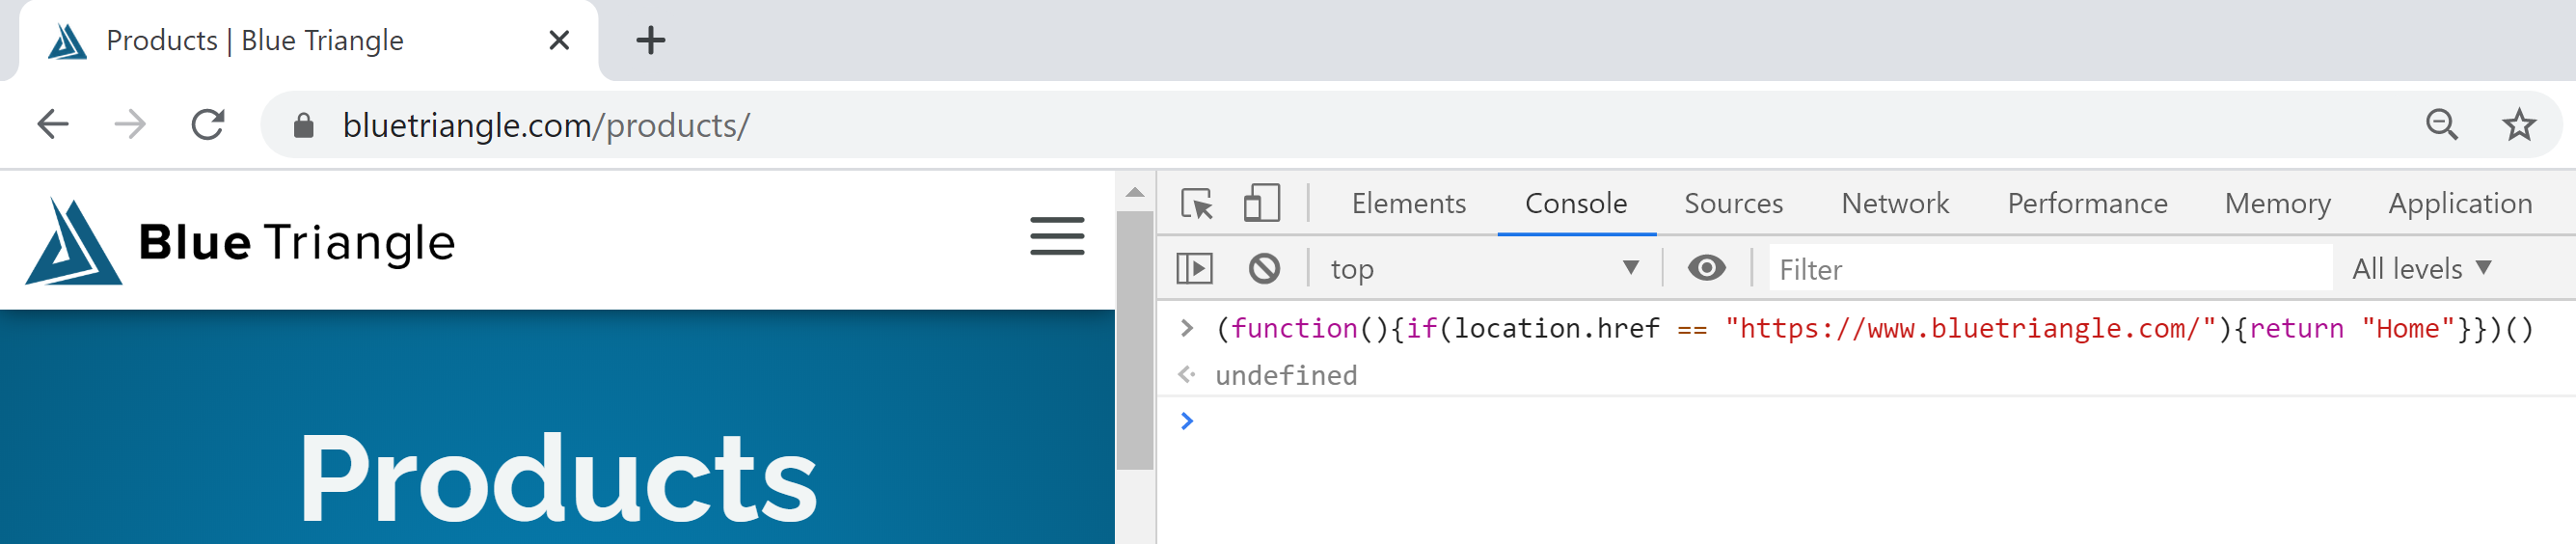The image size is (2576, 544).
Task: Open the Network panel
Action: pos(1895,204)
